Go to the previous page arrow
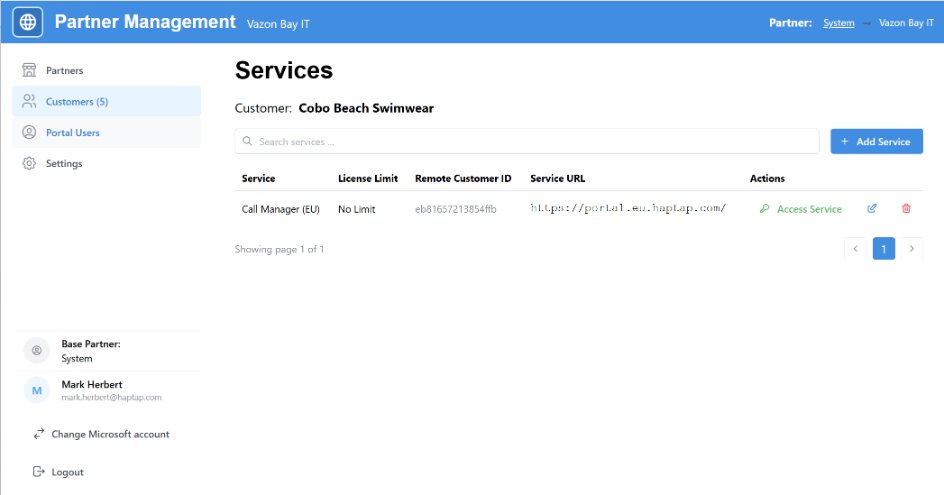Image resolution: width=944 pixels, height=495 pixels. [855, 249]
